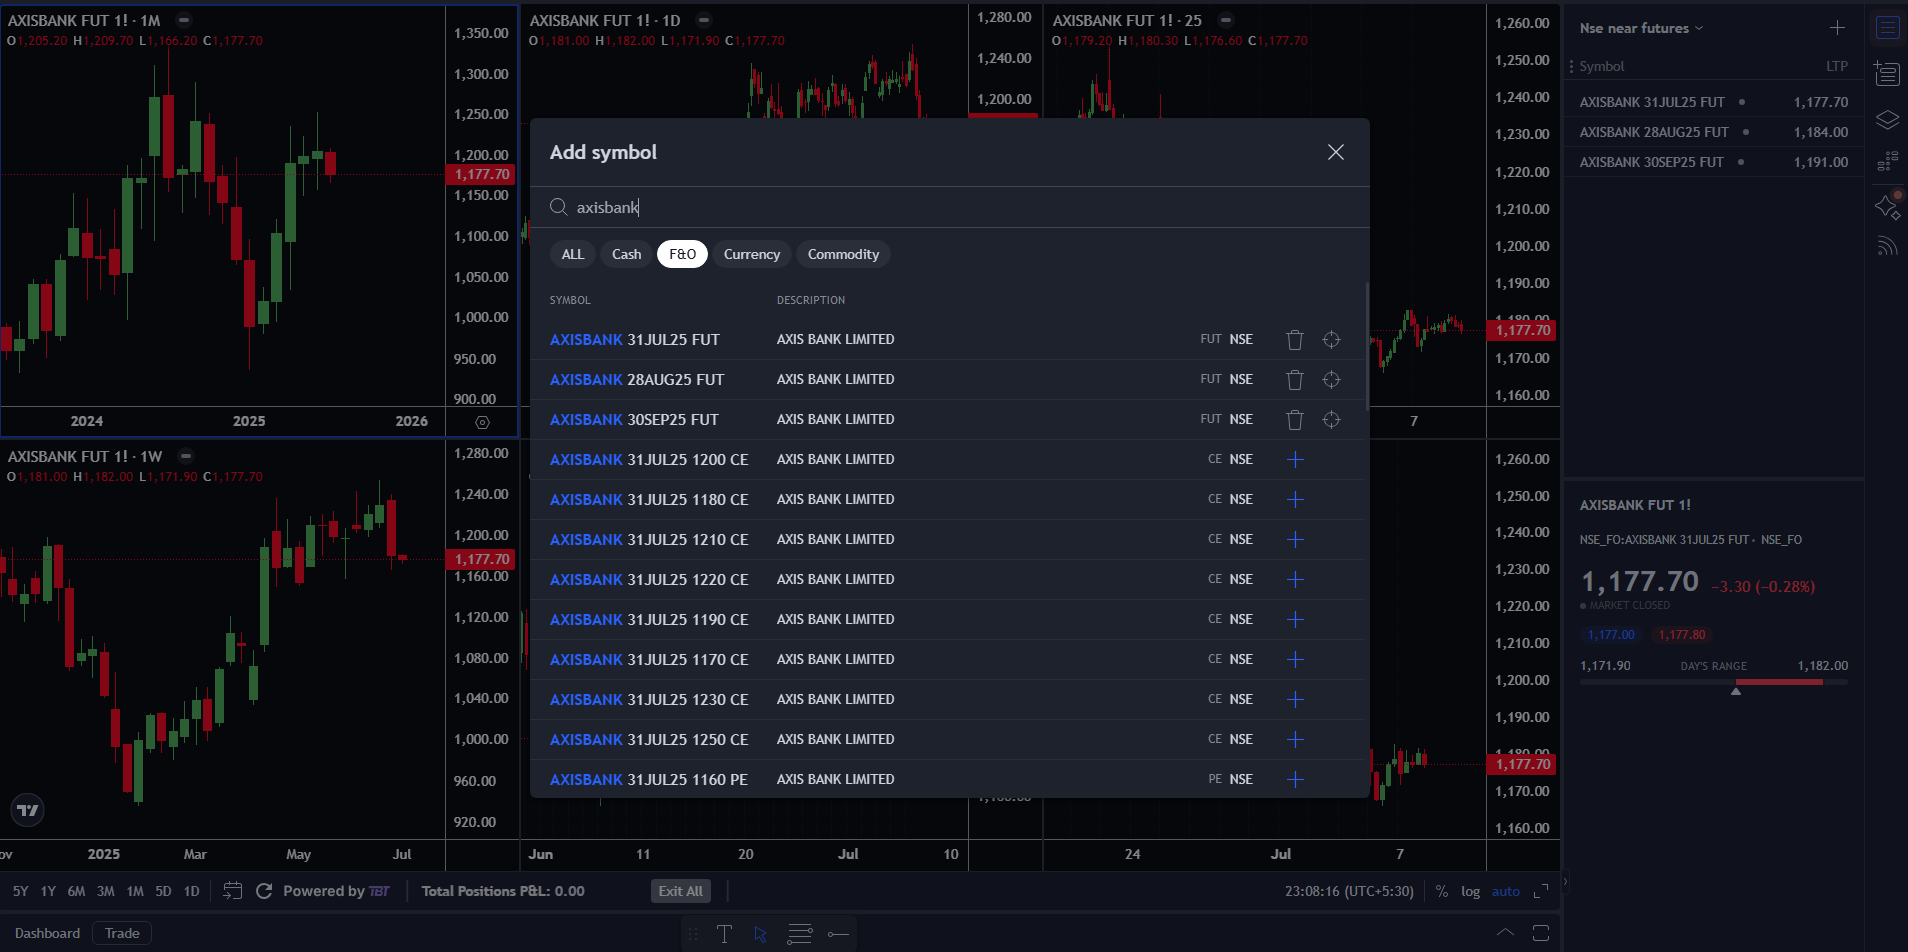Click the plus icon in watchlist header
1908x952 pixels.
coord(1837,28)
